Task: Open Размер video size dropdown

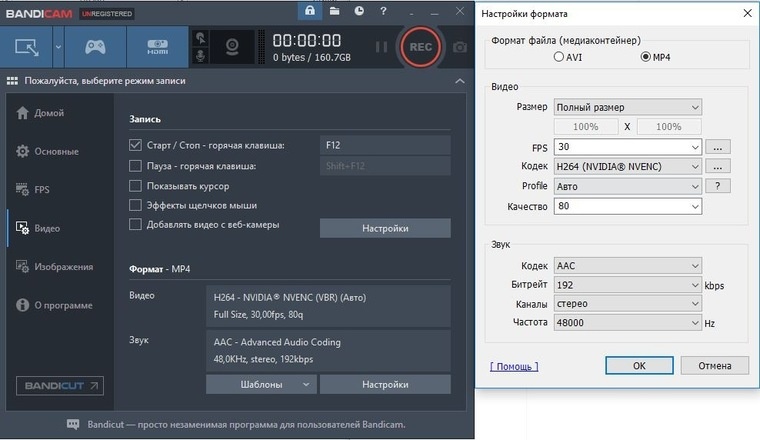Action: point(628,107)
